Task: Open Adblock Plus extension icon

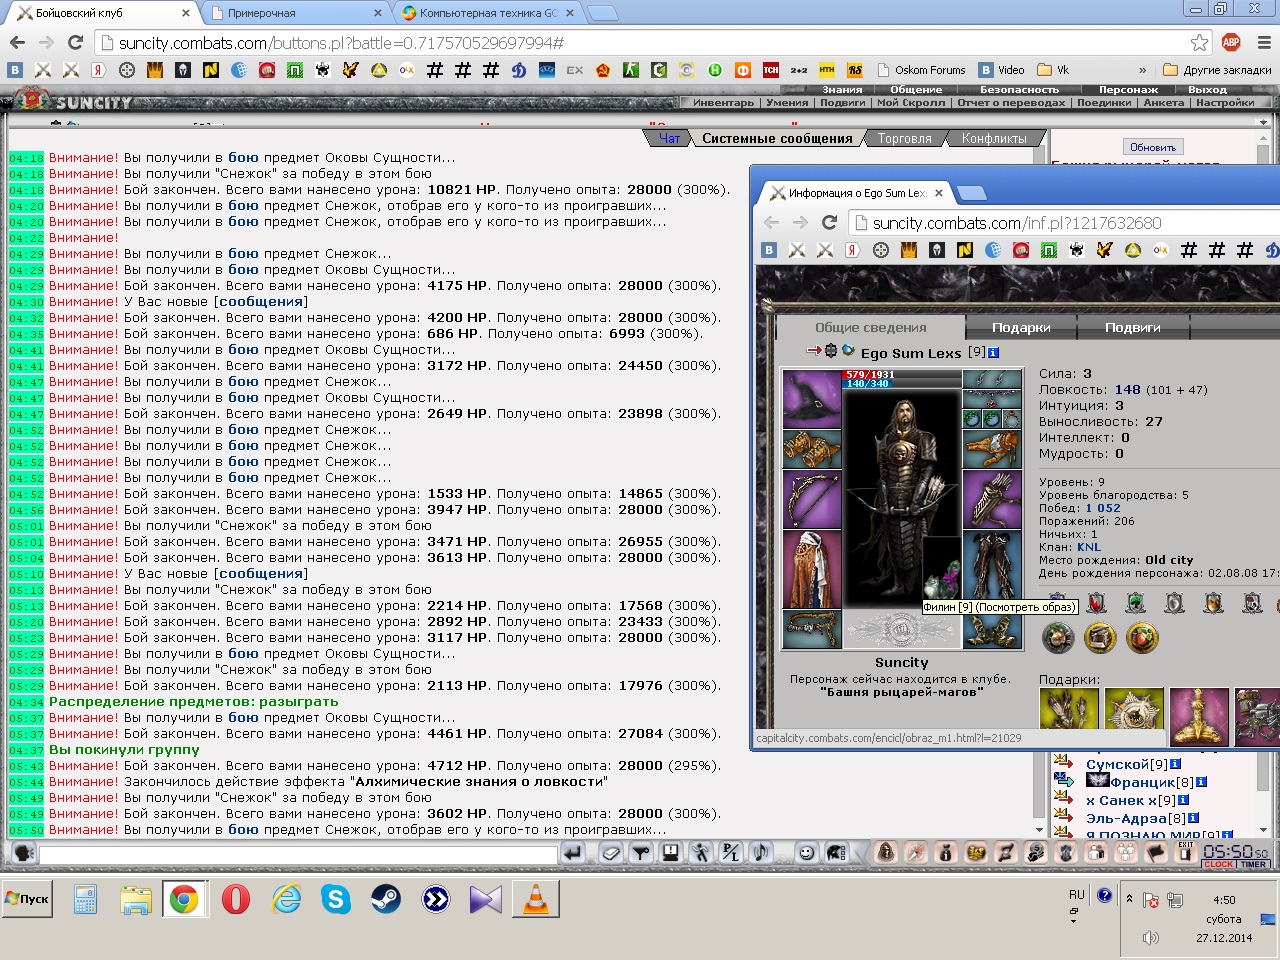Action: (x=1231, y=42)
